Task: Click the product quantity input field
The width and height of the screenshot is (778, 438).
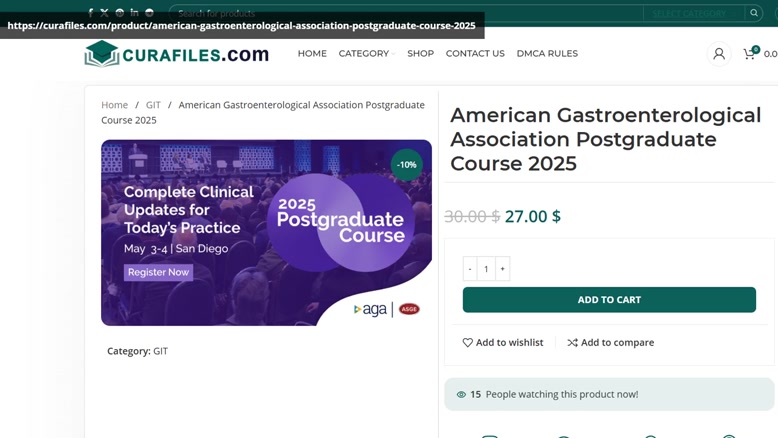Action: pyautogui.click(x=486, y=269)
